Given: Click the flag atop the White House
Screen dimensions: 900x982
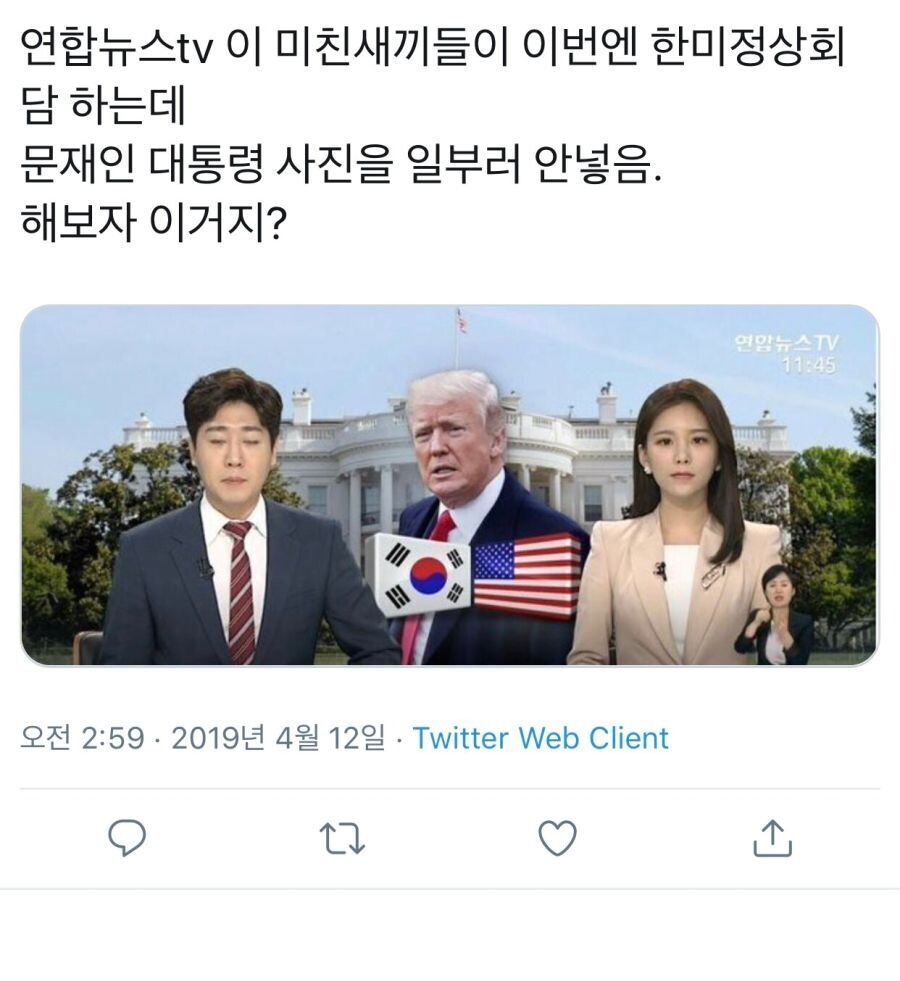Looking at the screenshot, I should [461, 321].
